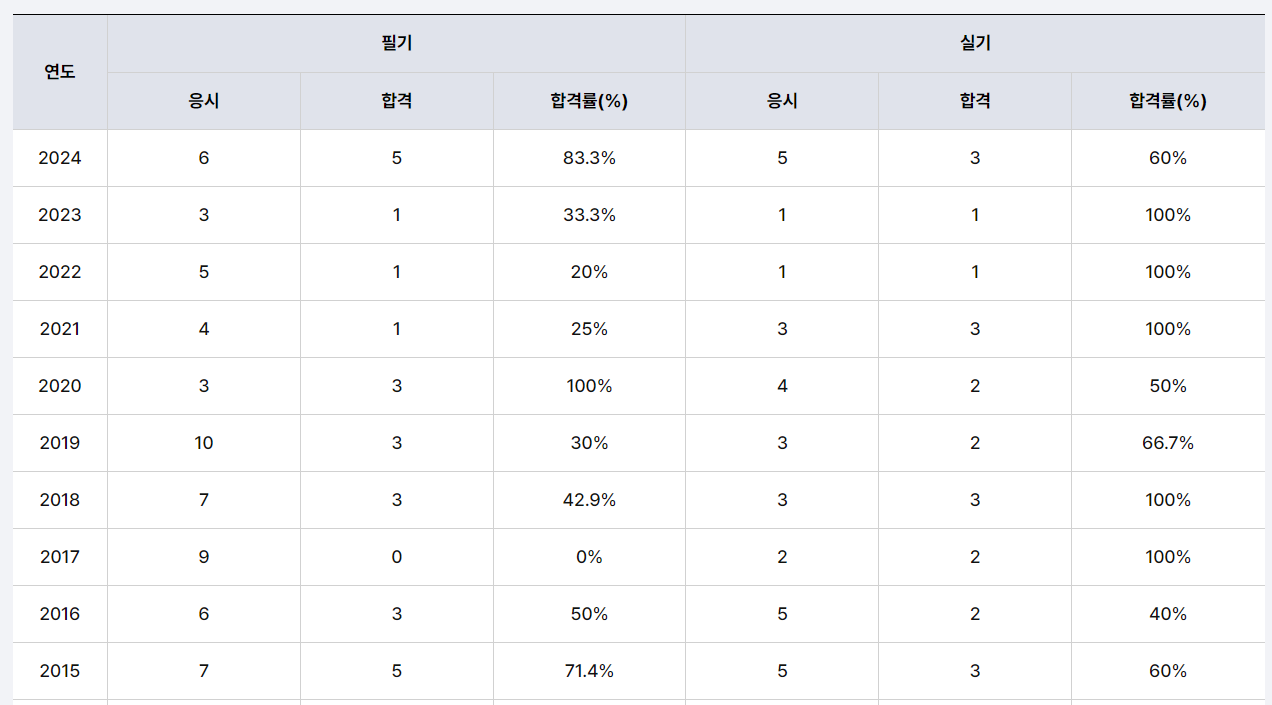Select the 2016 실기 40% cell

point(1168,614)
